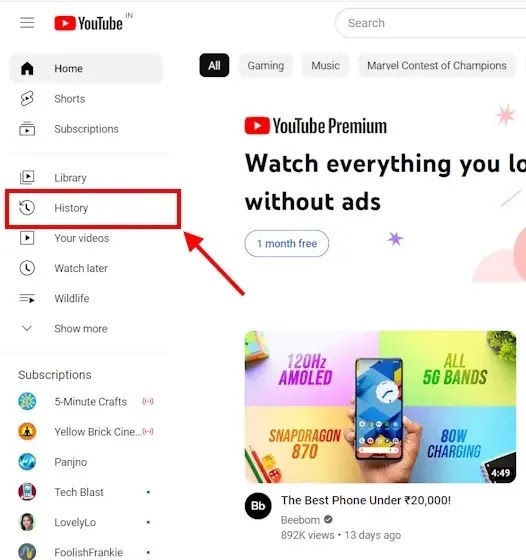This screenshot has height=560, width=526.
Task: Open Your videos
Action: tap(86, 238)
